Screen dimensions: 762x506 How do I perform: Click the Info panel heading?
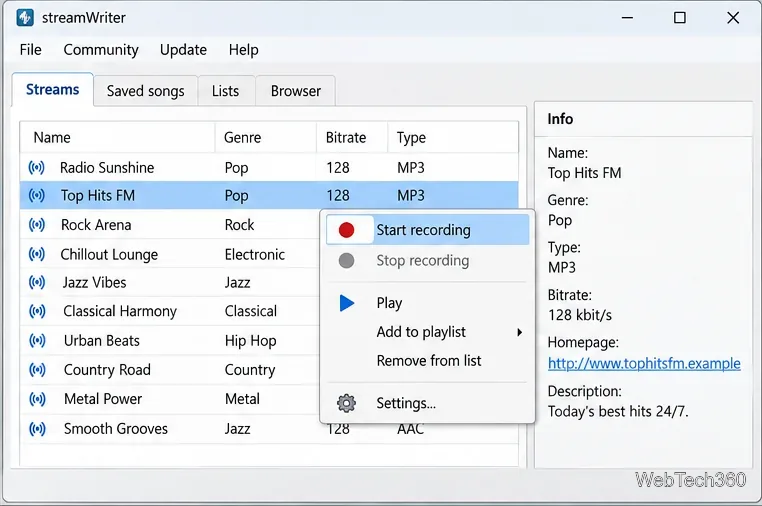pos(560,119)
